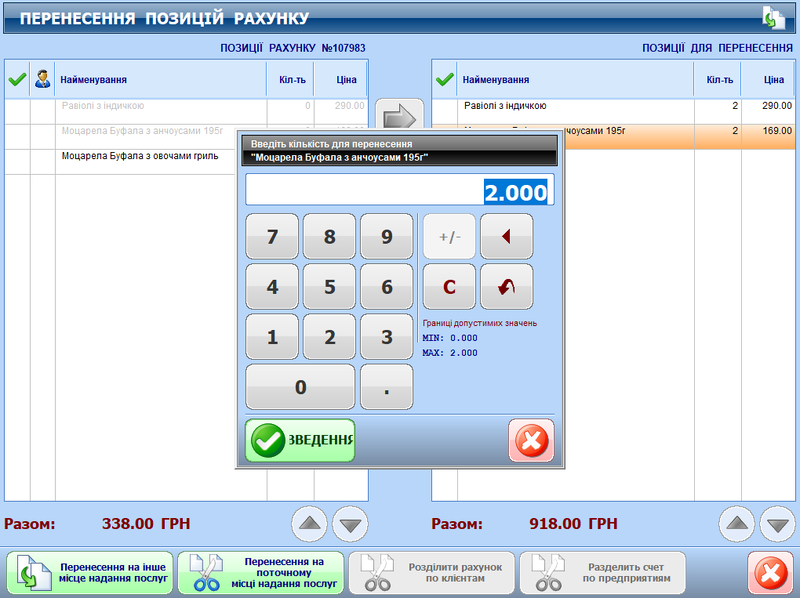Click the green checkmark column header on right
The height and width of the screenshot is (598, 800).
(x=445, y=80)
